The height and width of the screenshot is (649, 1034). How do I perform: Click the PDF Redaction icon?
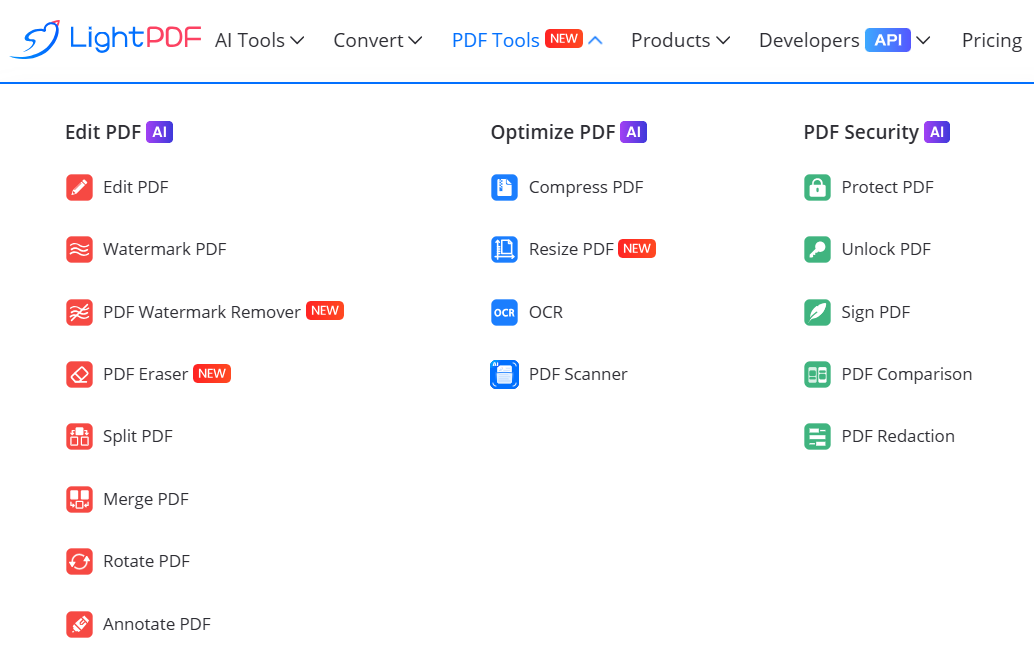(818, 436)
